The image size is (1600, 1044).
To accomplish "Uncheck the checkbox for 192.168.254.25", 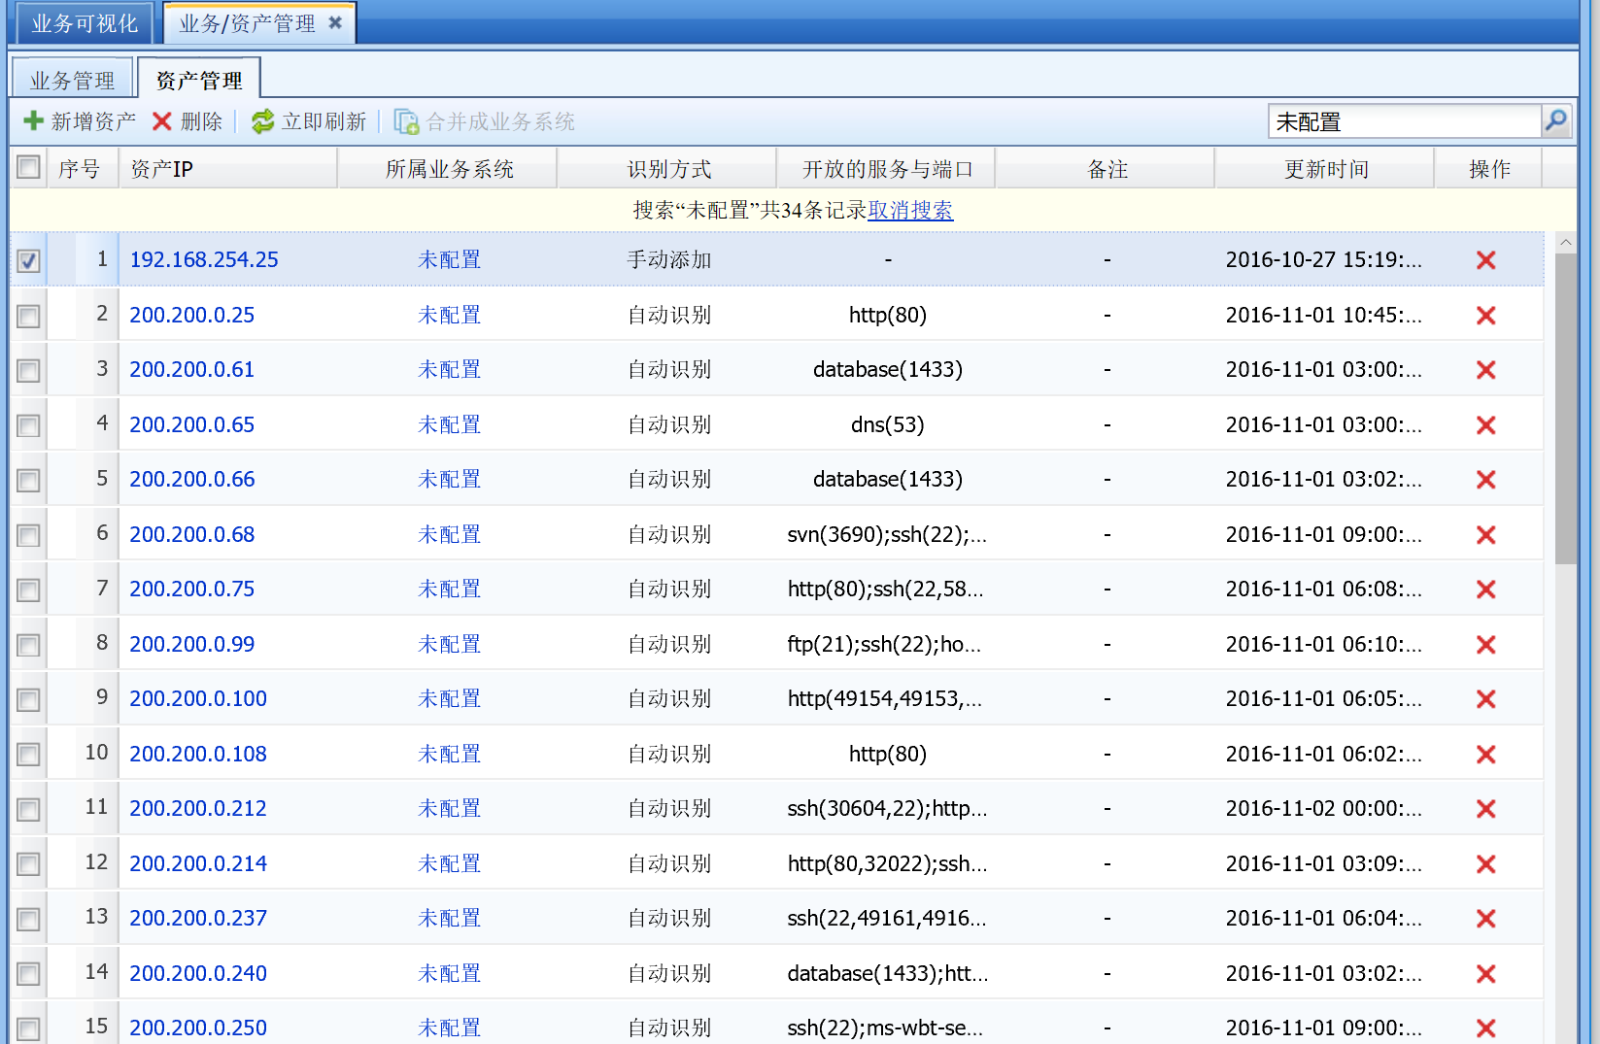I will pos(28,261).
